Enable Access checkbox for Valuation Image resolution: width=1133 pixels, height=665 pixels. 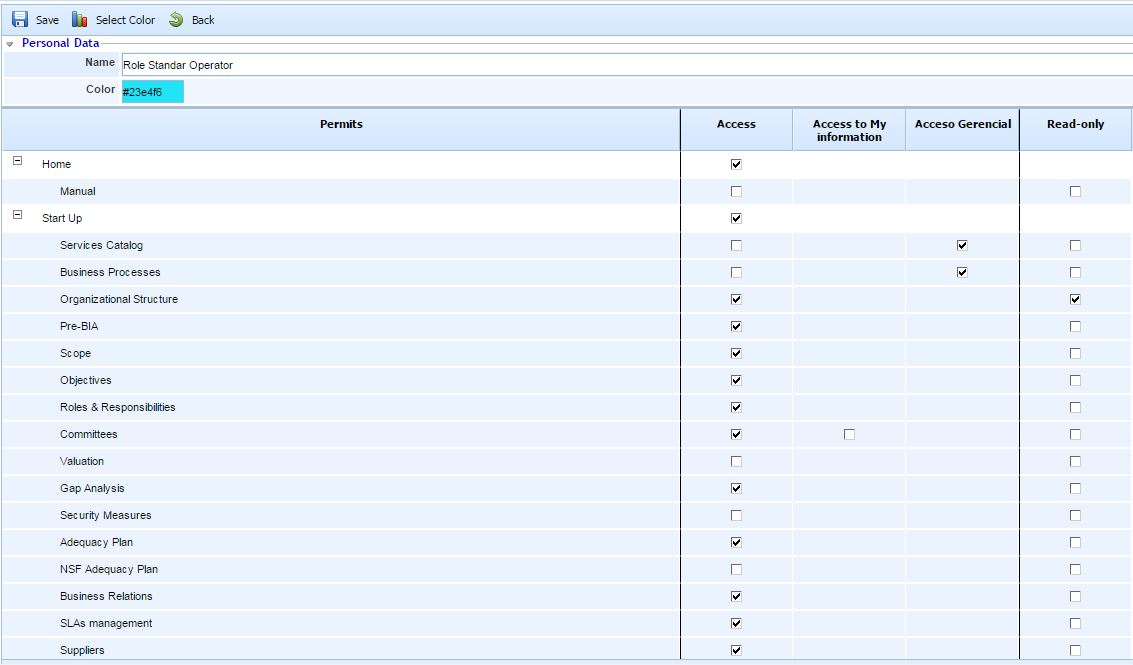737,461
